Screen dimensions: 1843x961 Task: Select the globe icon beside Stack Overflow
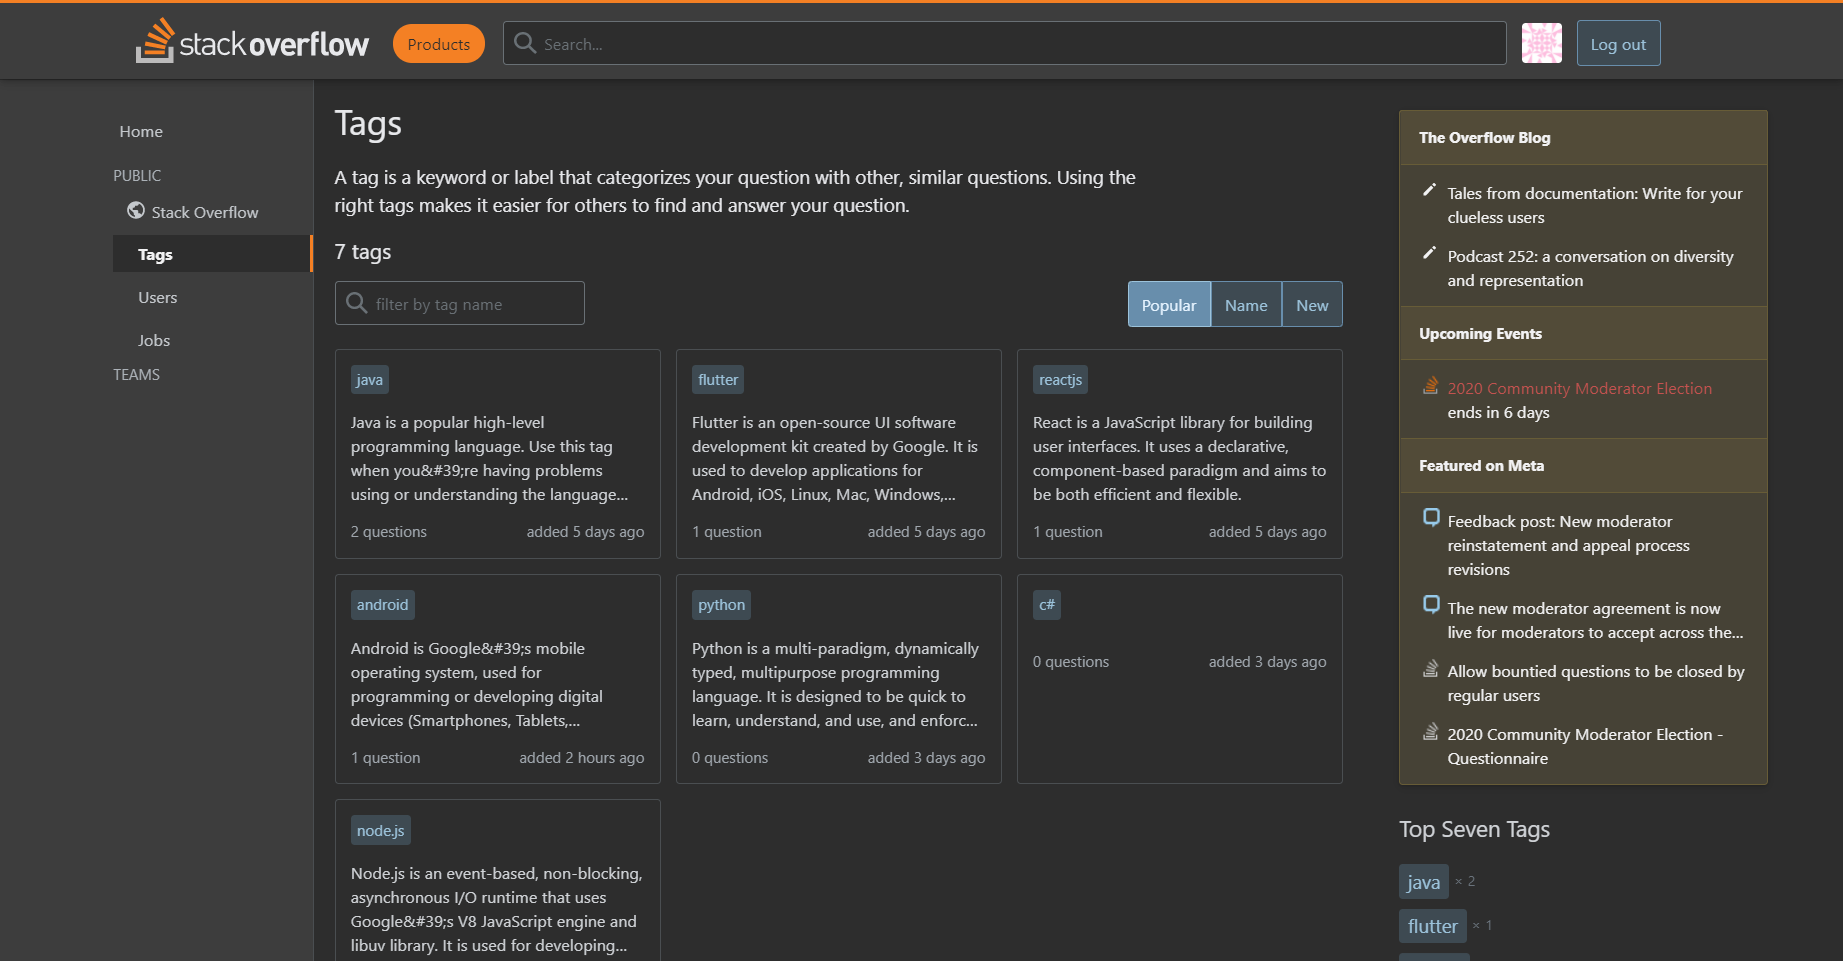click(135, 211)
